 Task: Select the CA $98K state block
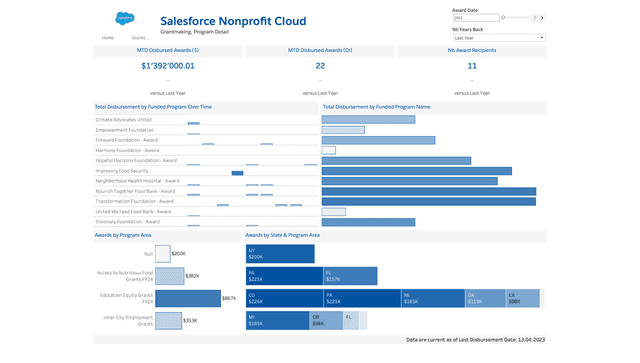click(x=523, y=298)
